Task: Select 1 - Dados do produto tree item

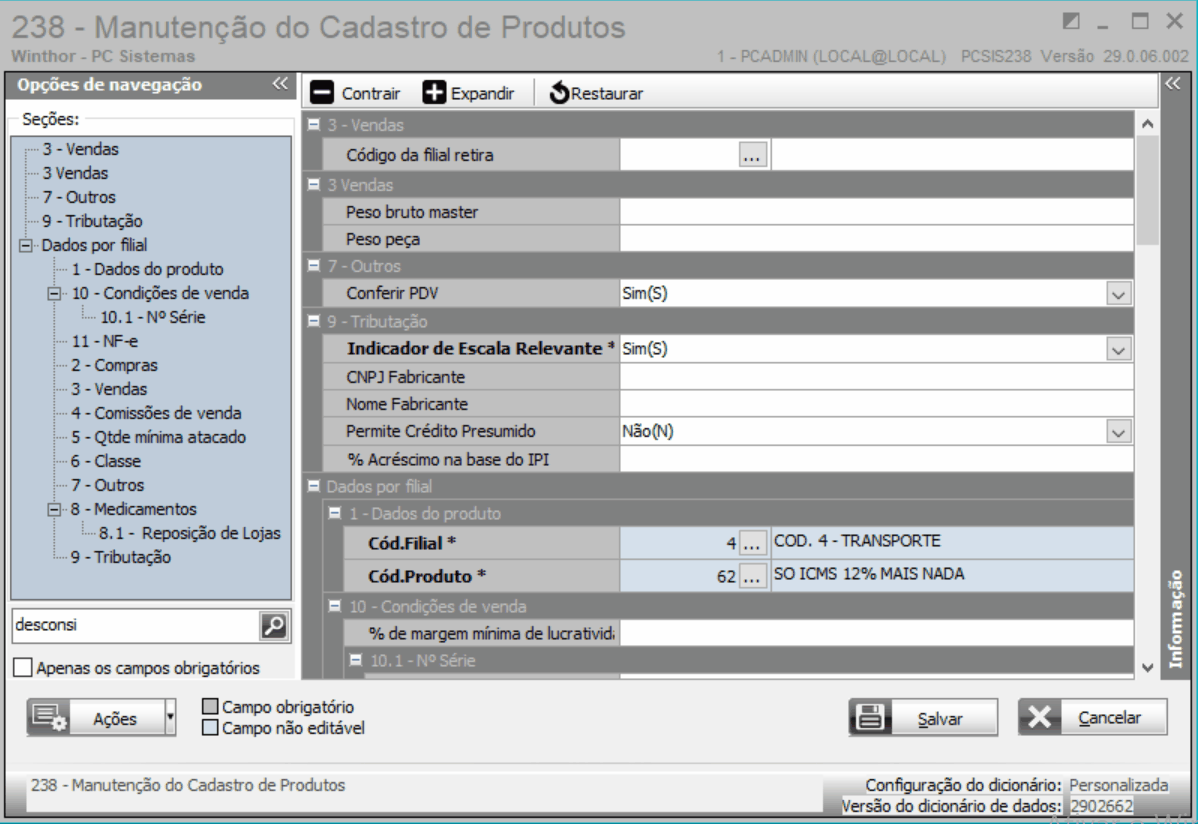Action: coord(147,269)
